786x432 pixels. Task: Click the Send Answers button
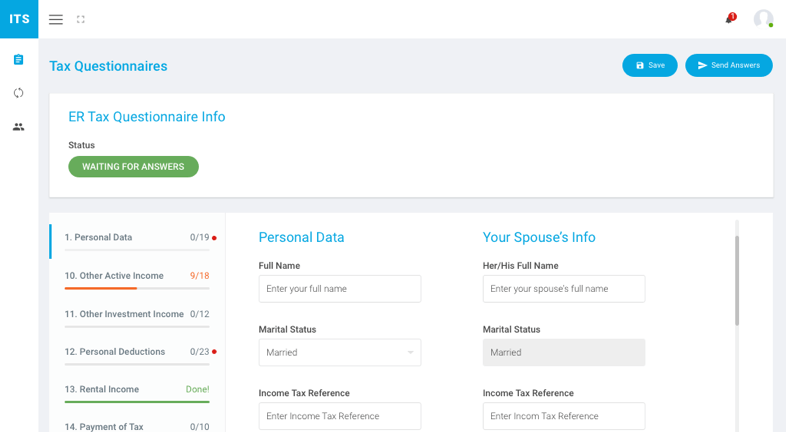click(728, 66)
